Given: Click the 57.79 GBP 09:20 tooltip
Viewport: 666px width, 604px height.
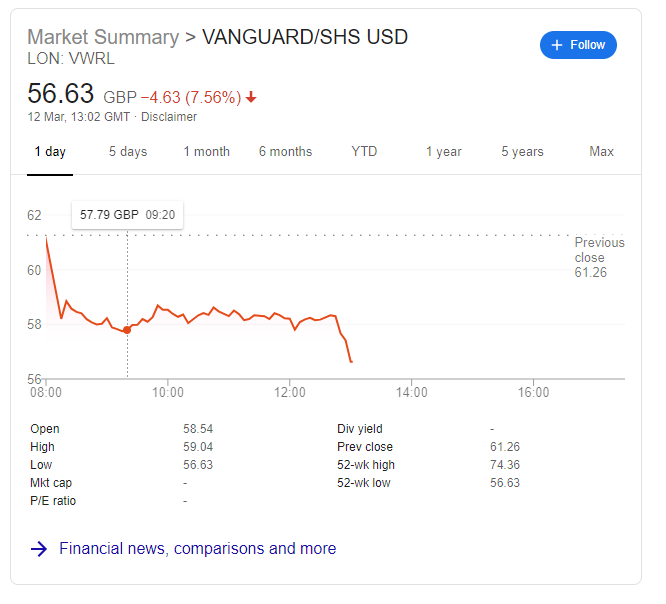Looking at the screenshot, I should tap(127, 215).
